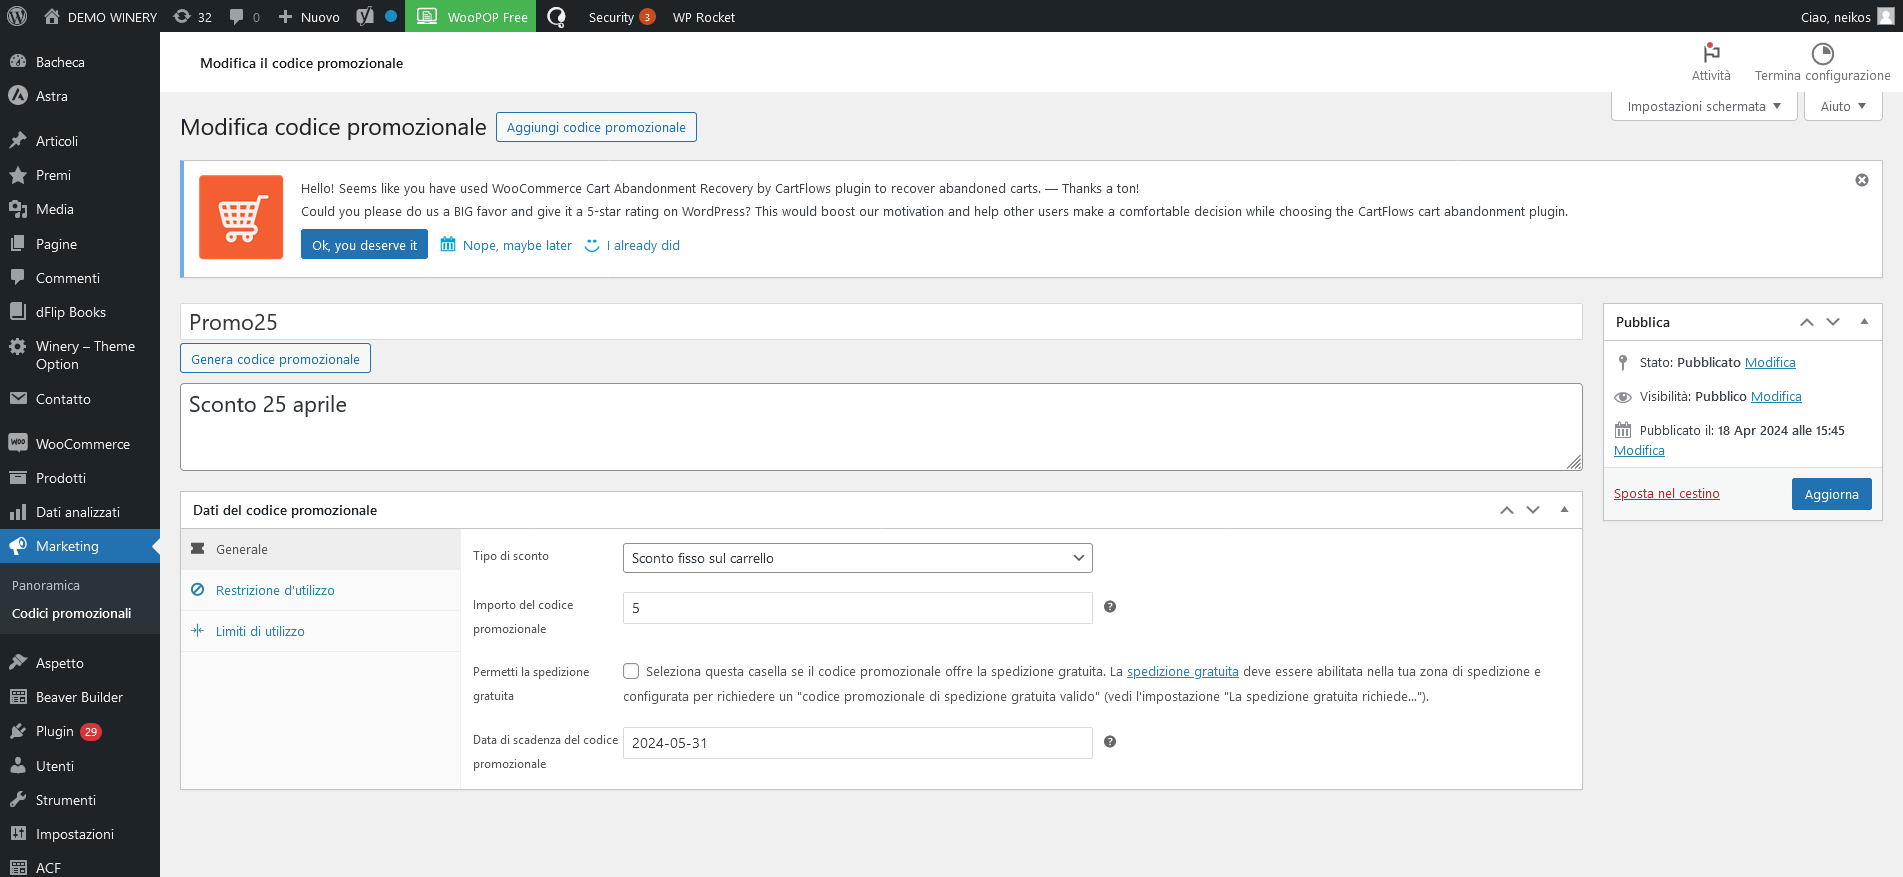
Task: Click the help icon beside the expiry date
Action: point(1109,742)
